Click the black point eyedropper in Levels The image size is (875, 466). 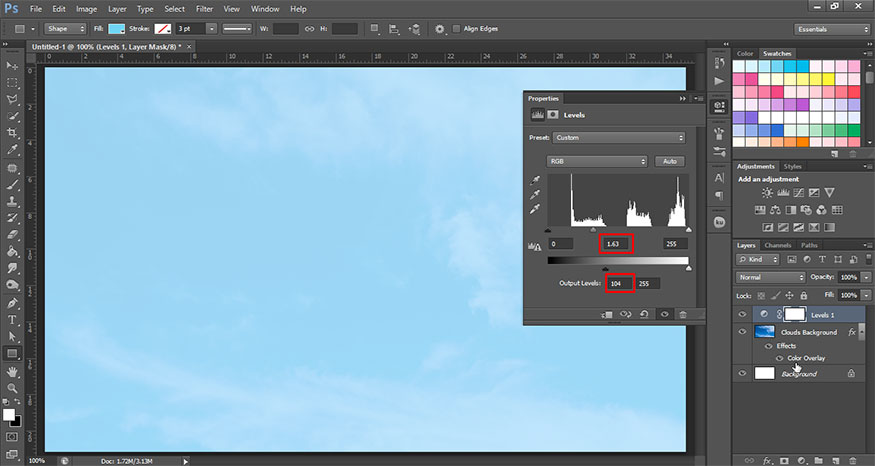point(536,180)
